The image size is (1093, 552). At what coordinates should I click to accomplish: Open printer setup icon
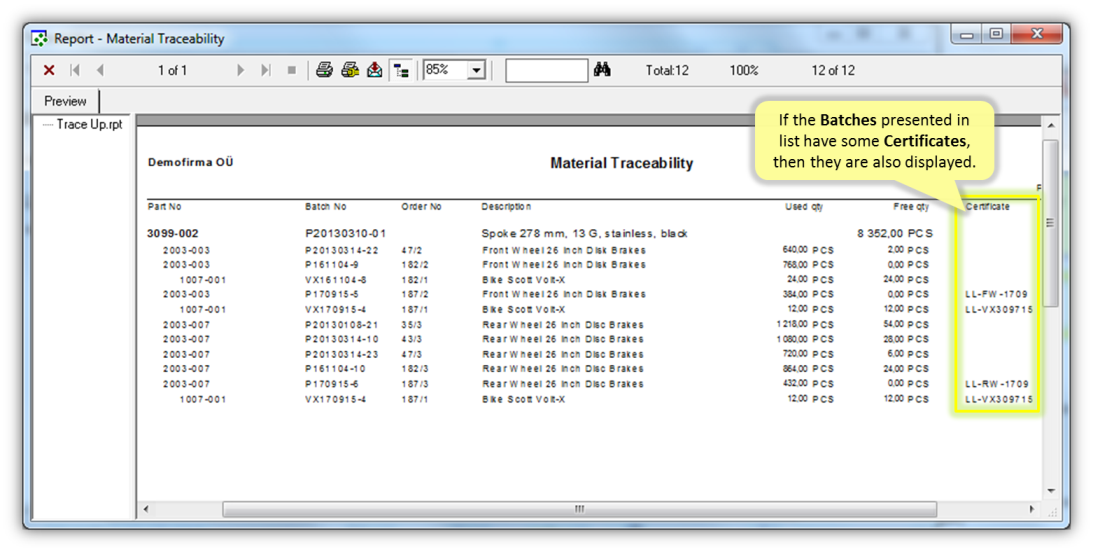[349, 70]
